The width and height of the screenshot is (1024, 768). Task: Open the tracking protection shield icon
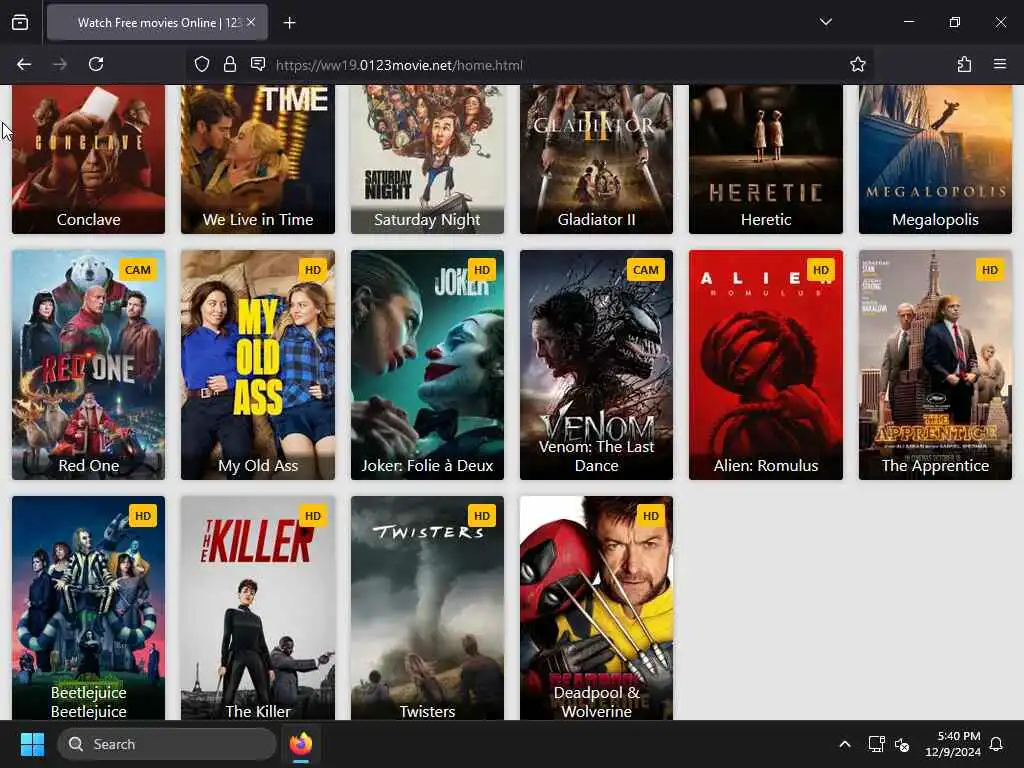coord(202,64)
